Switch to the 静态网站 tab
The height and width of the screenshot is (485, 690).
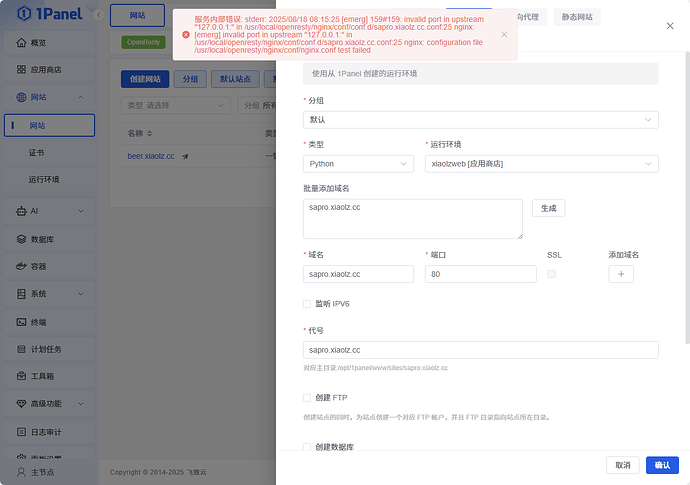(x=577, y=17)
